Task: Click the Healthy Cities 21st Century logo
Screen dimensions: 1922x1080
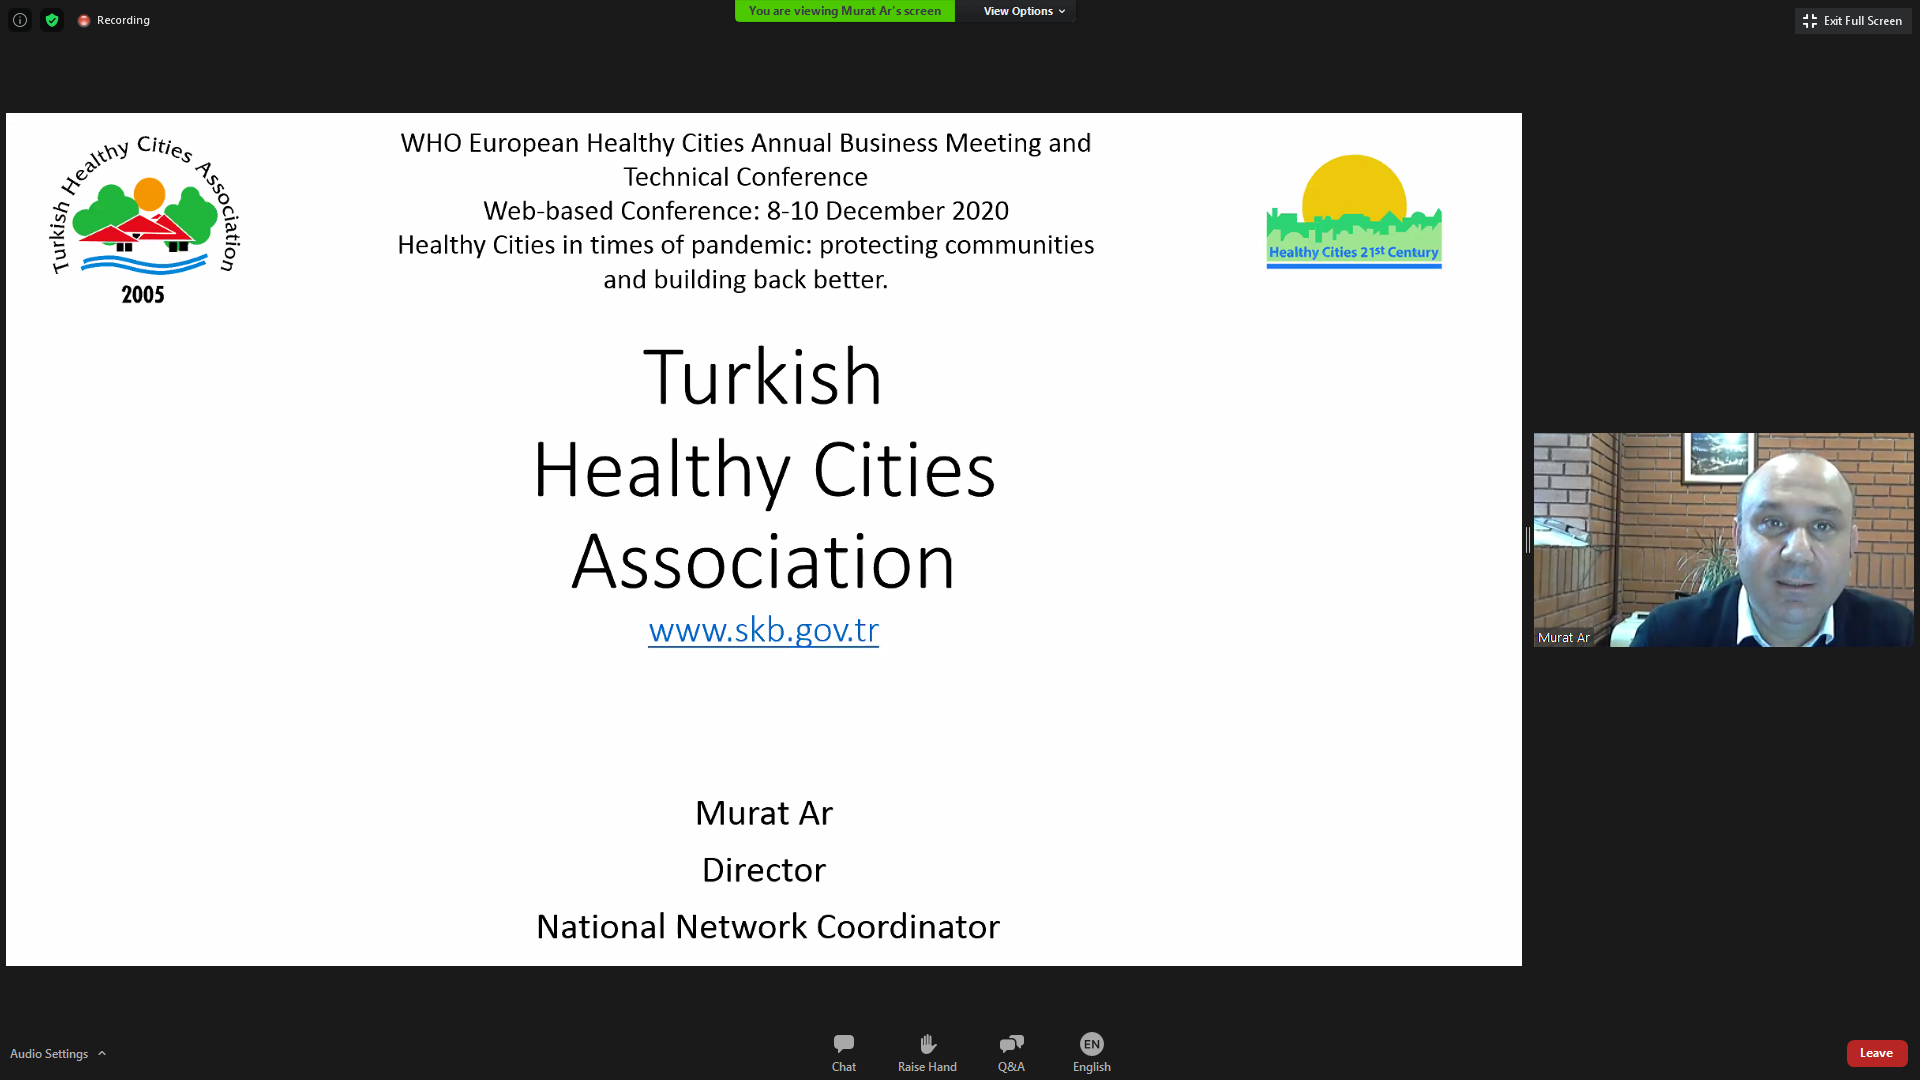Action: coord(1354,212)
